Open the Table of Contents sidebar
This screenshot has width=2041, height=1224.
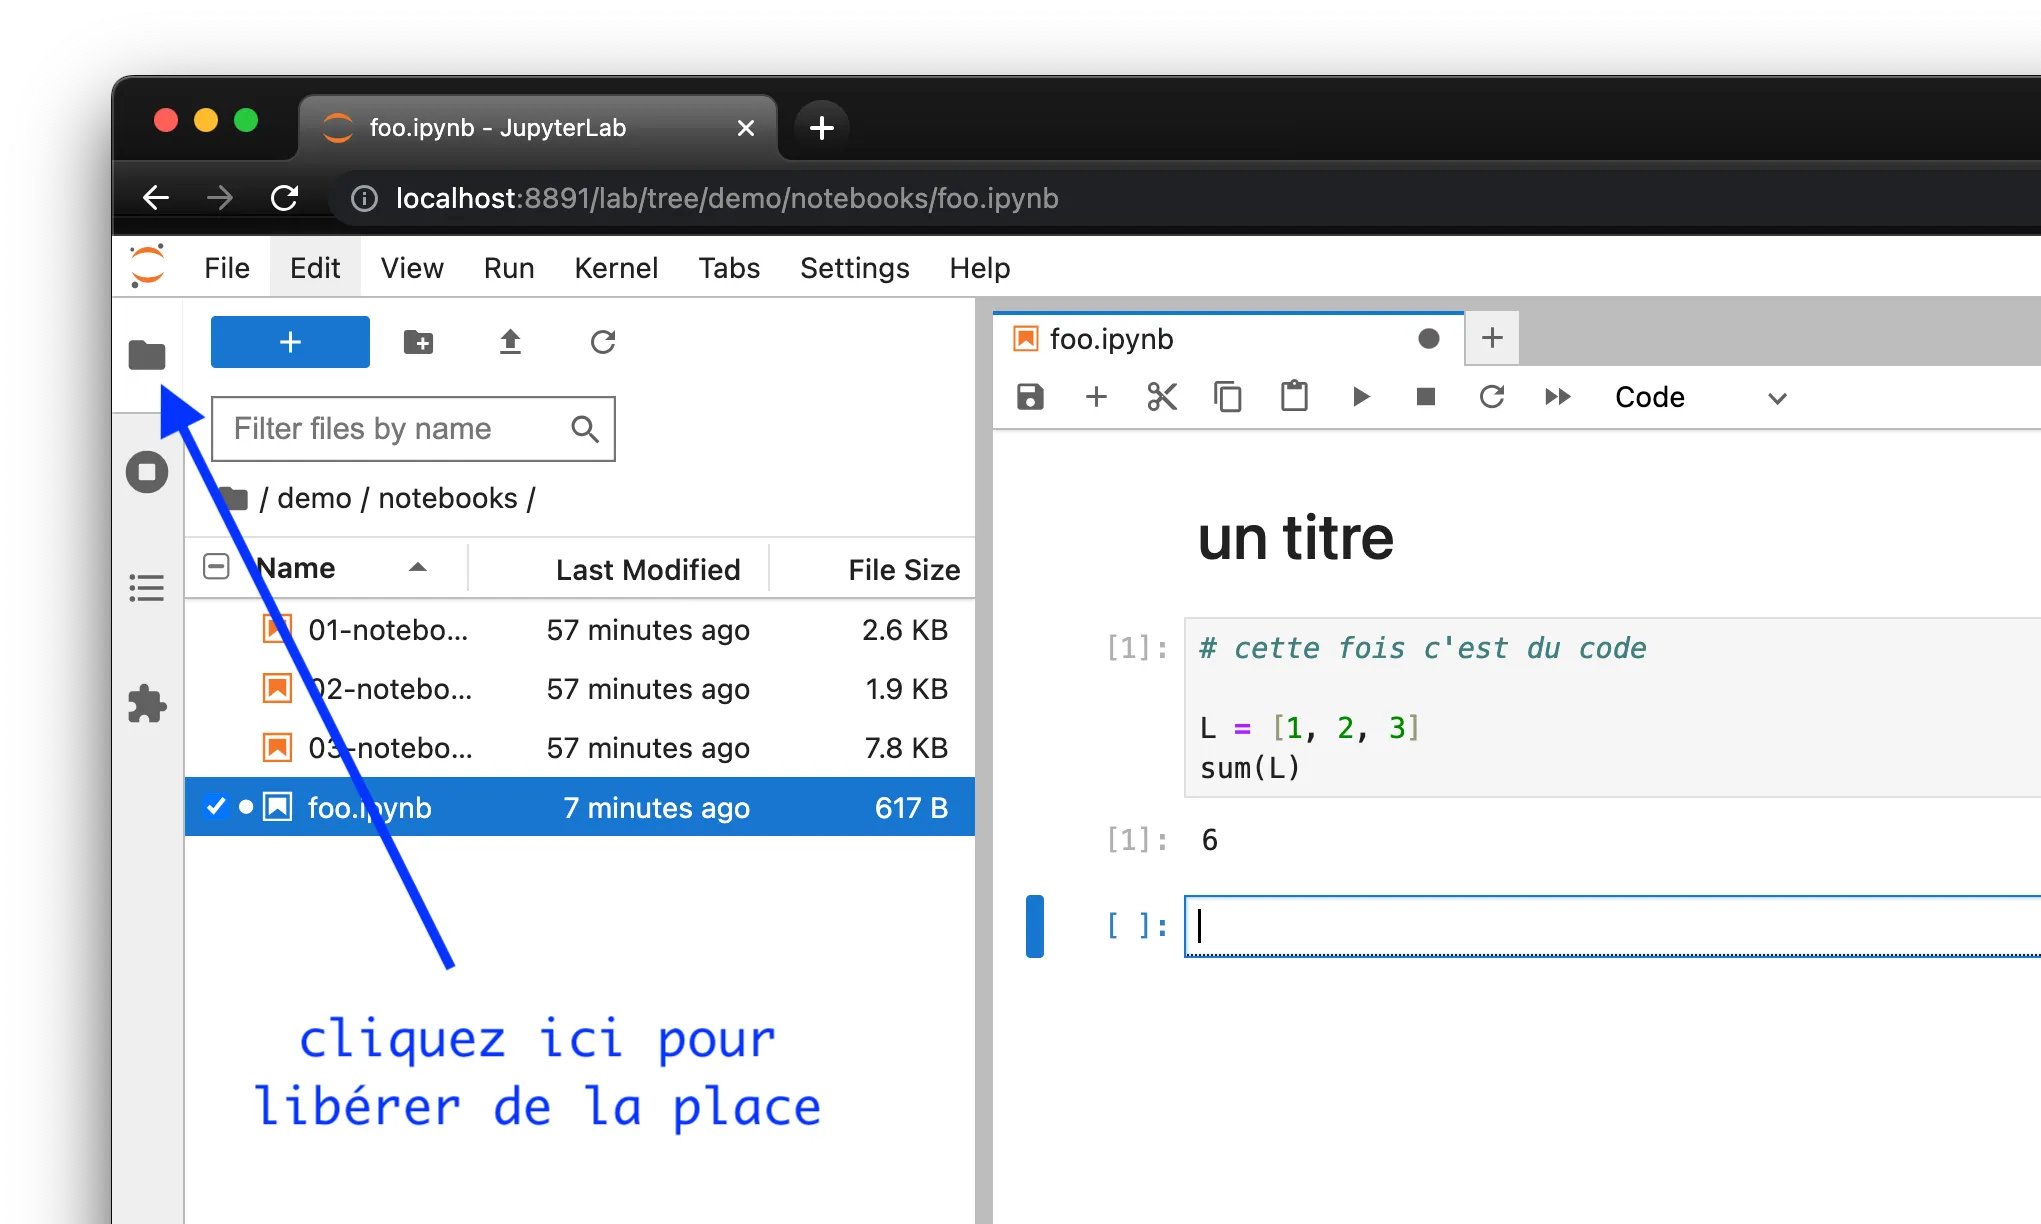[147, 588]
